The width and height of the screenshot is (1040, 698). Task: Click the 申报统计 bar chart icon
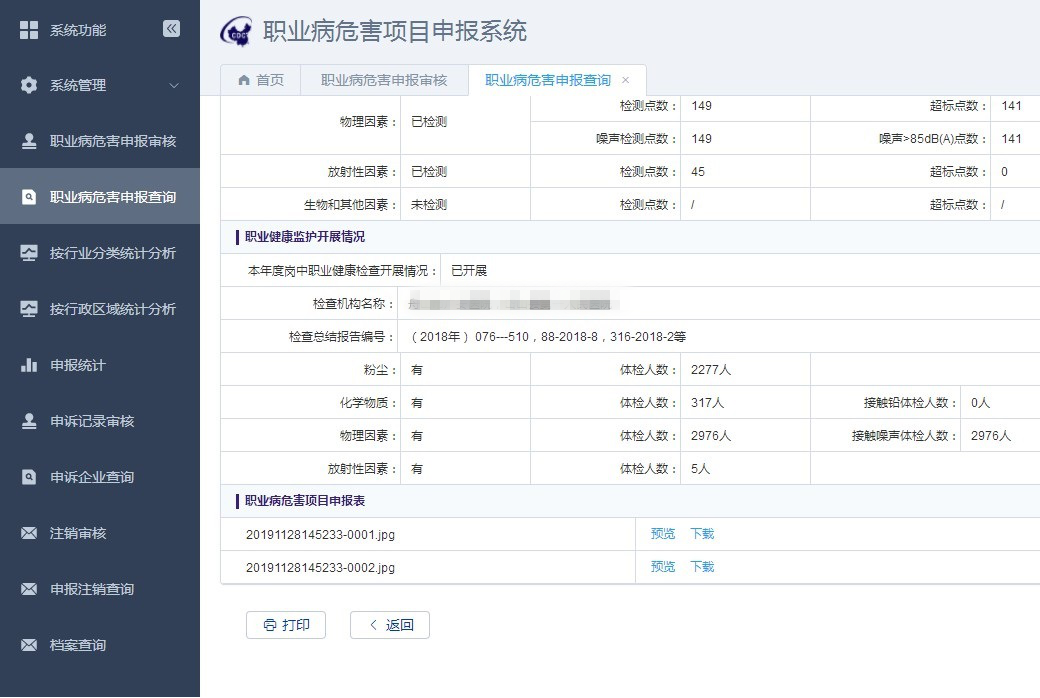click(29, 365)
